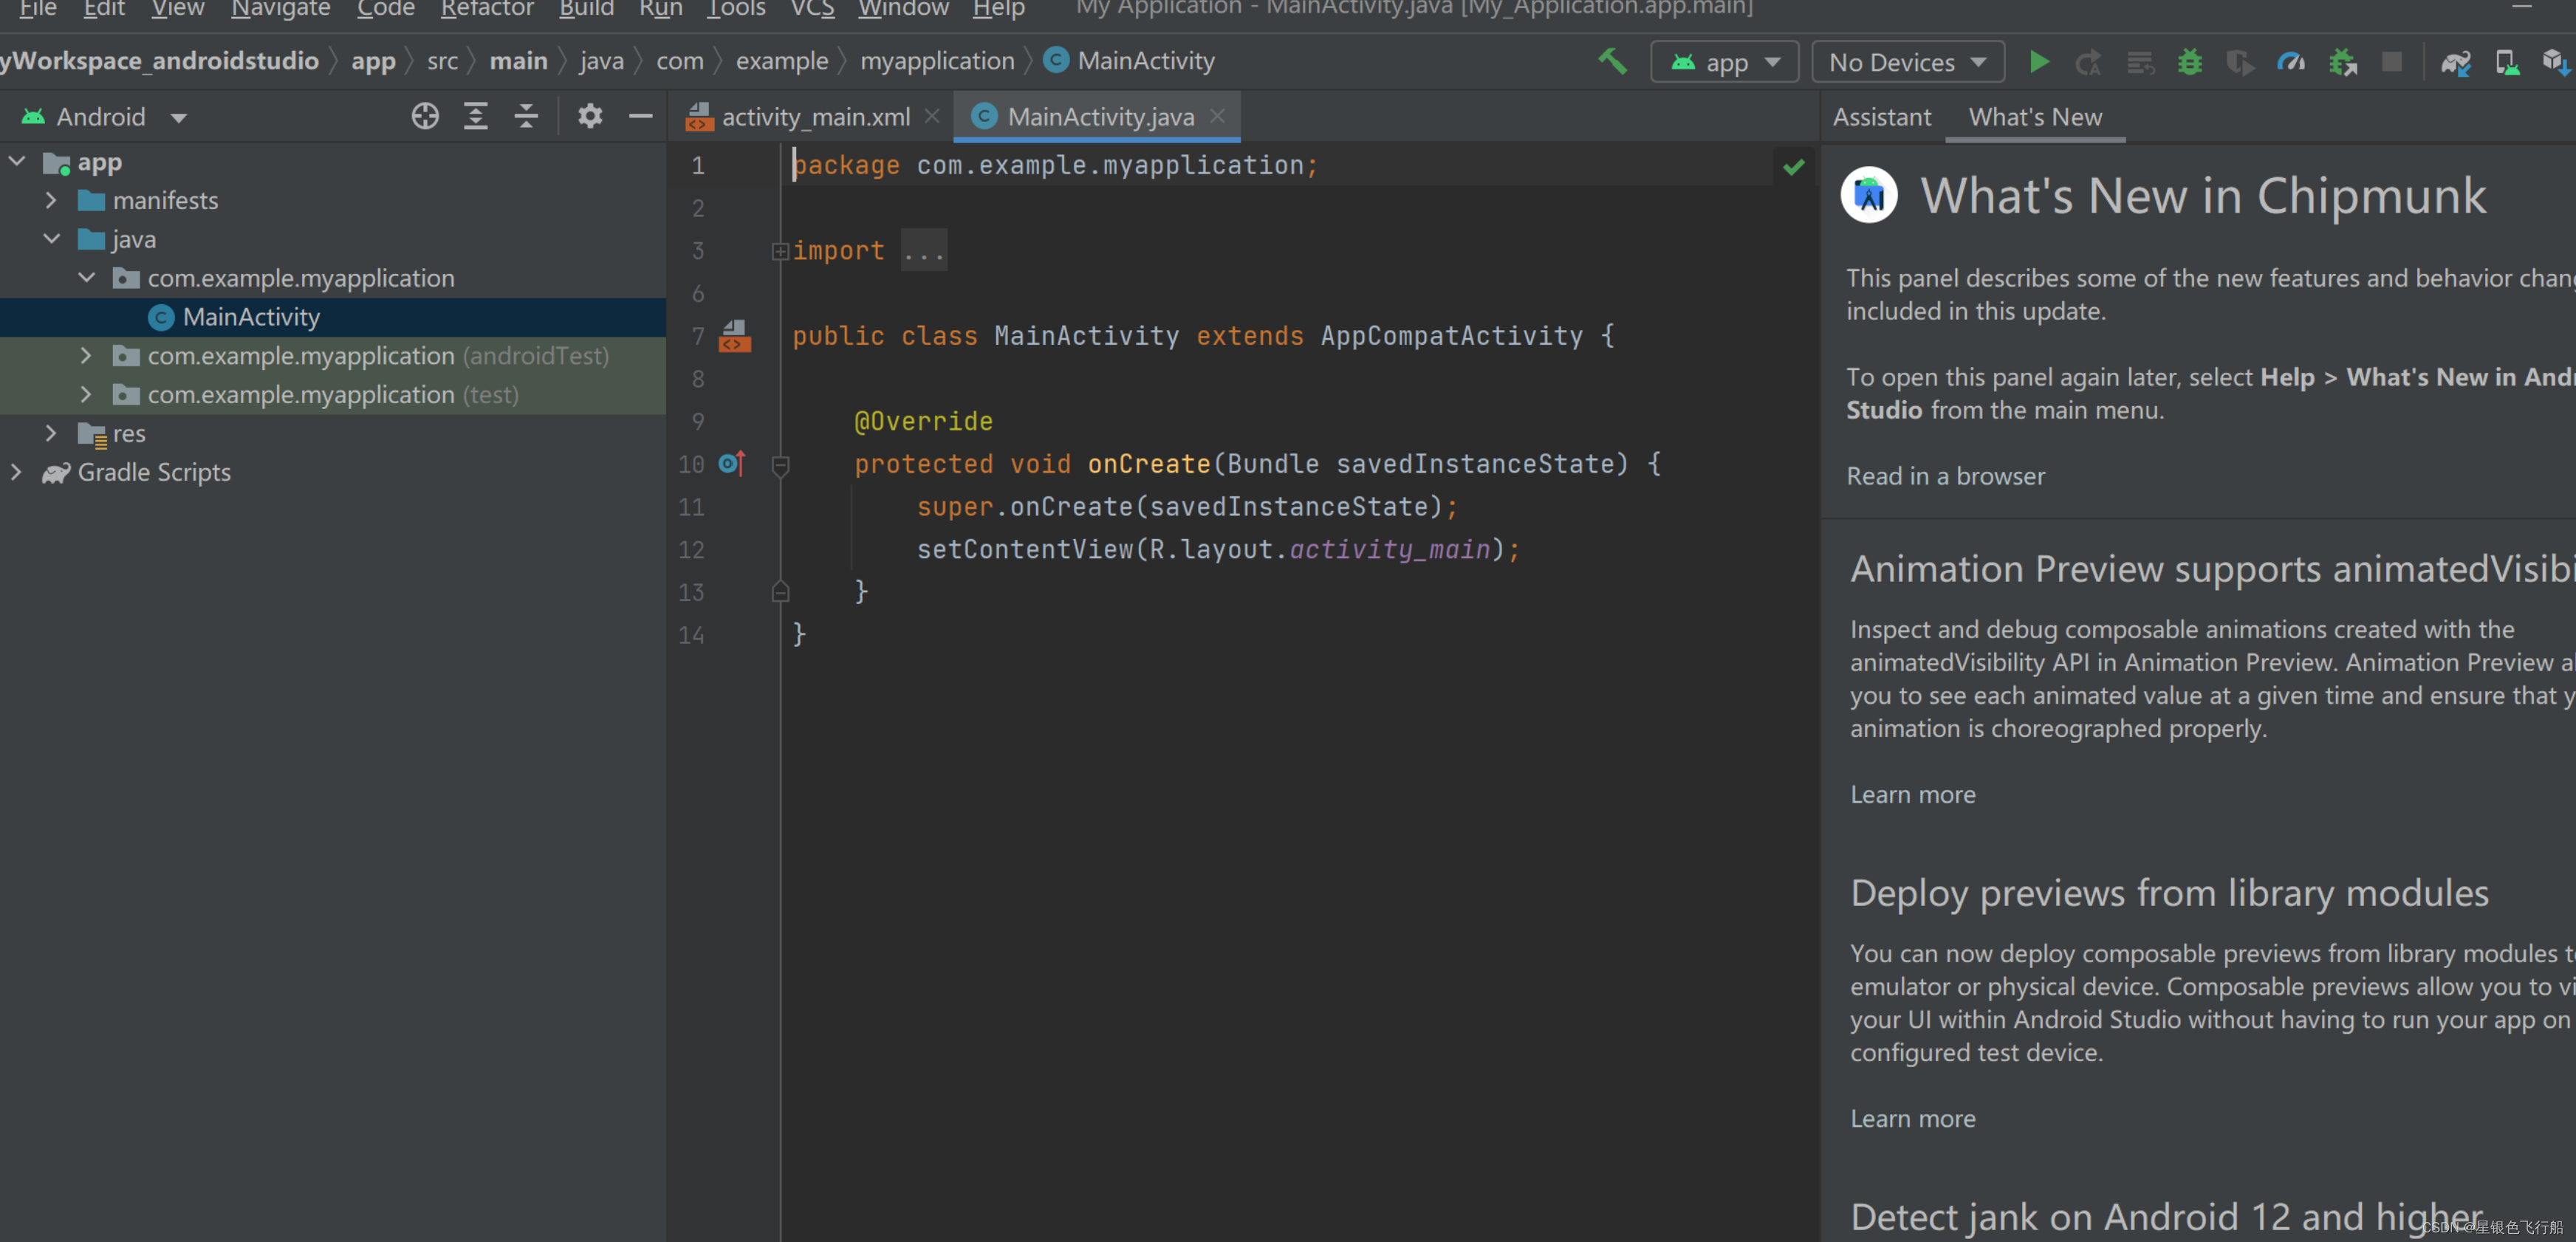Click Read in a browser link
The image size is (2576, 1242).
pyautogui.click(x=1944, y=475)
